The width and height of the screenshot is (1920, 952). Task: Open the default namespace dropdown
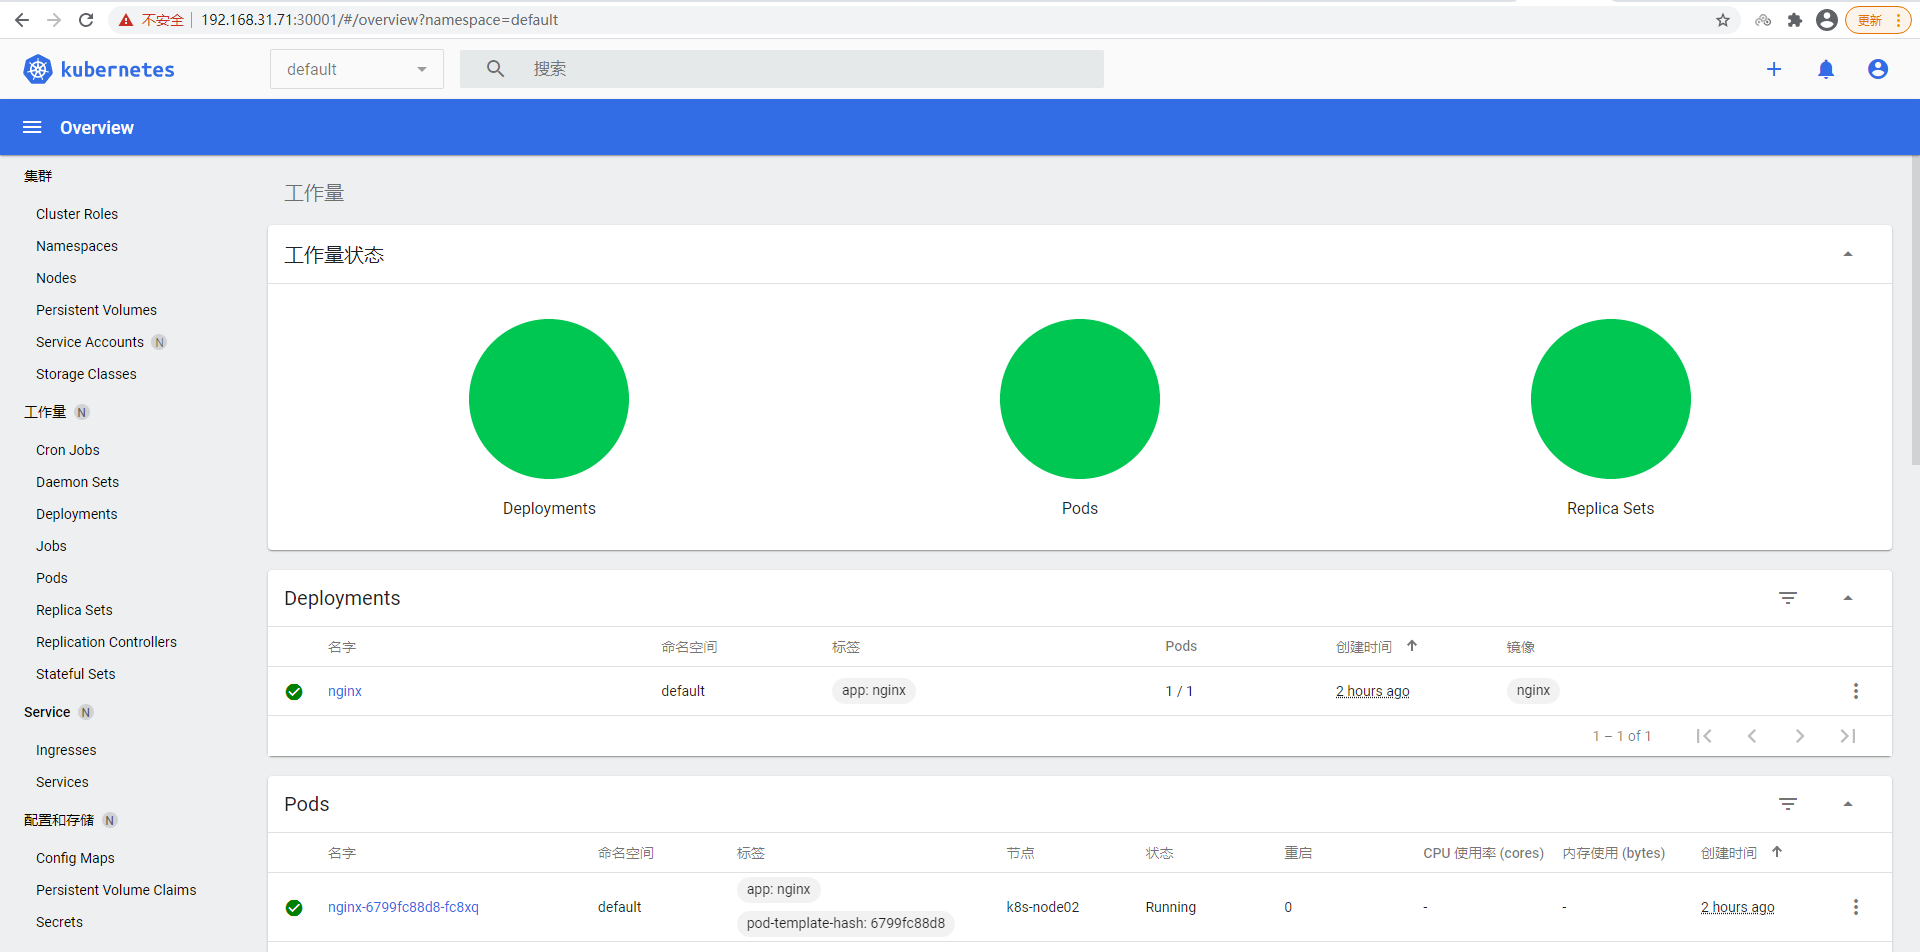[357, 69]
